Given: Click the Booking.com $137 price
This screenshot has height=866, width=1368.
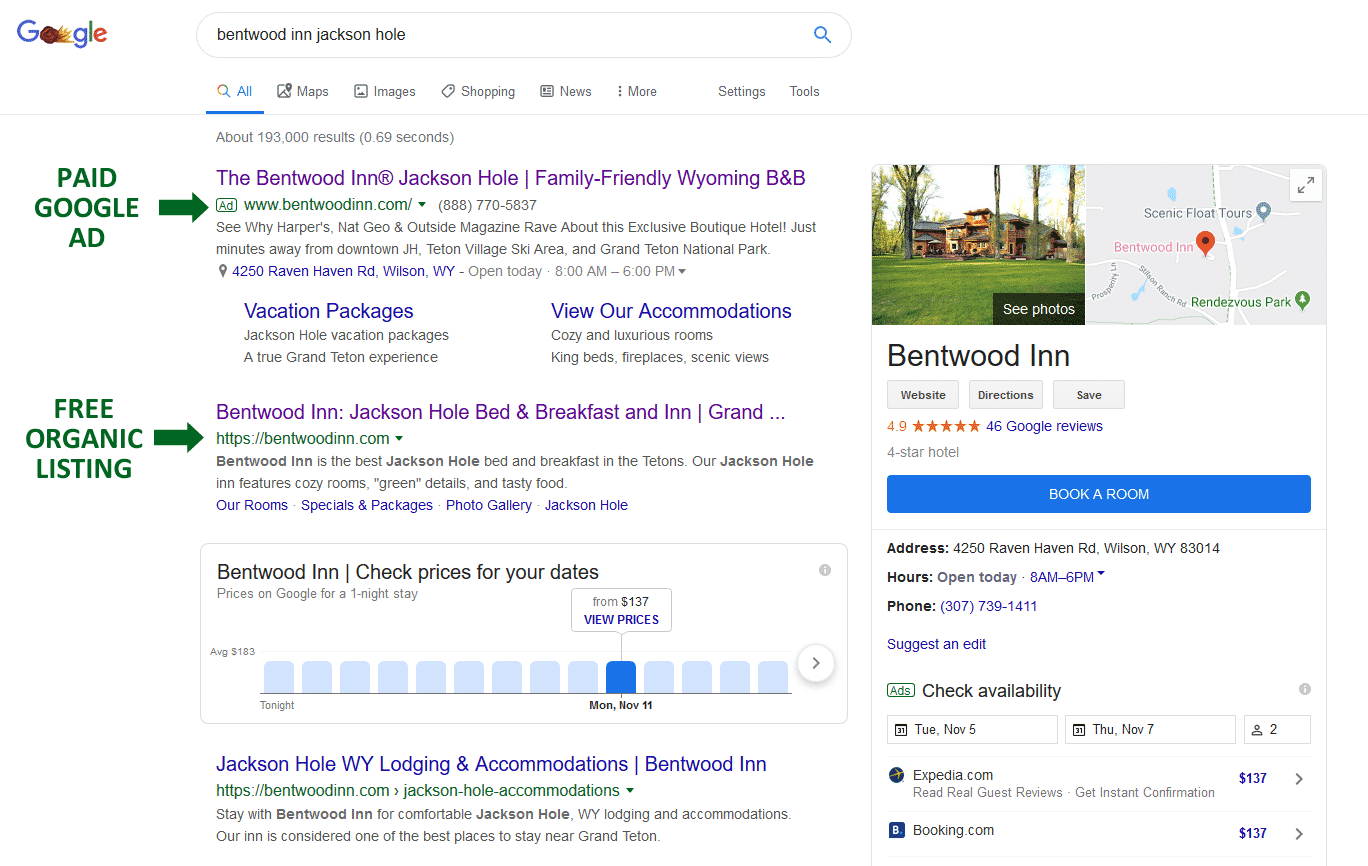Looking at the screenshot, I should (1253, 833).
